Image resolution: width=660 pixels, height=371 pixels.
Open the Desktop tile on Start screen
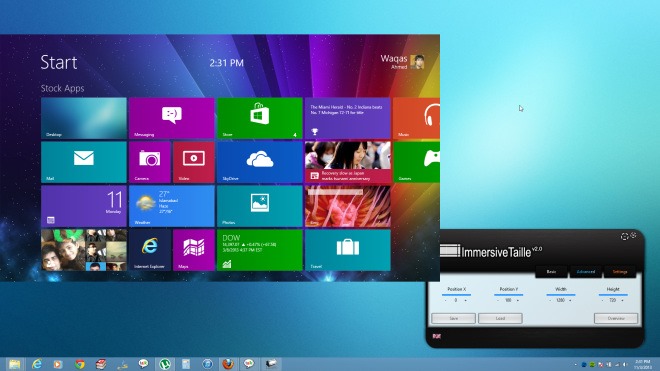[x=84, y=118]
